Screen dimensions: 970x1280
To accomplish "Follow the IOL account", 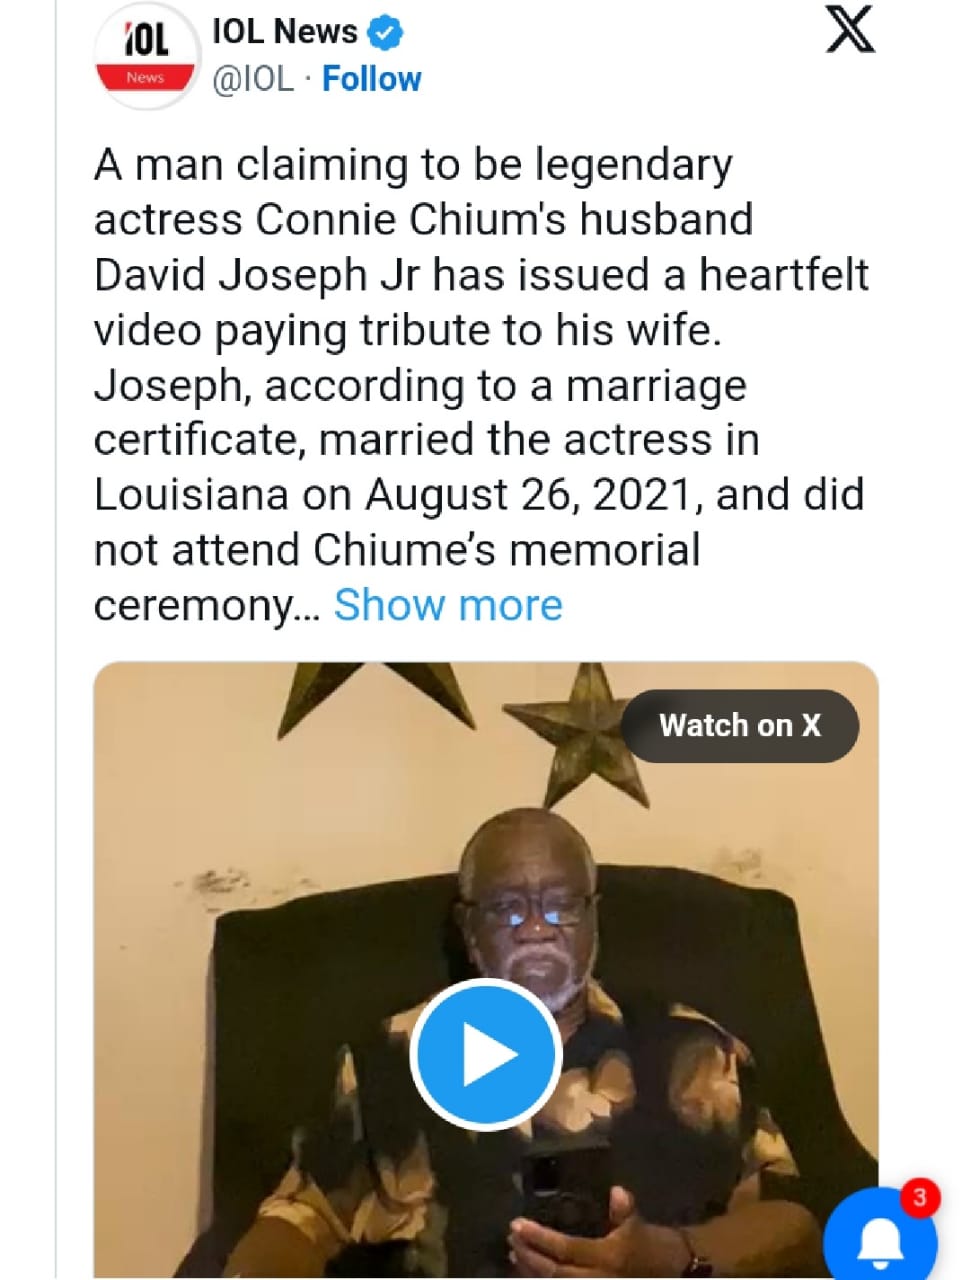I will click(x=371, y=79).
